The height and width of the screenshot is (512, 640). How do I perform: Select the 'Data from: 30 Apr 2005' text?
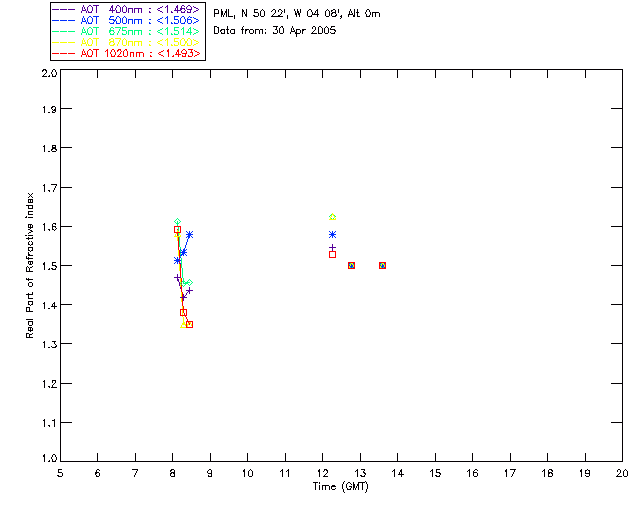[275, 31]
